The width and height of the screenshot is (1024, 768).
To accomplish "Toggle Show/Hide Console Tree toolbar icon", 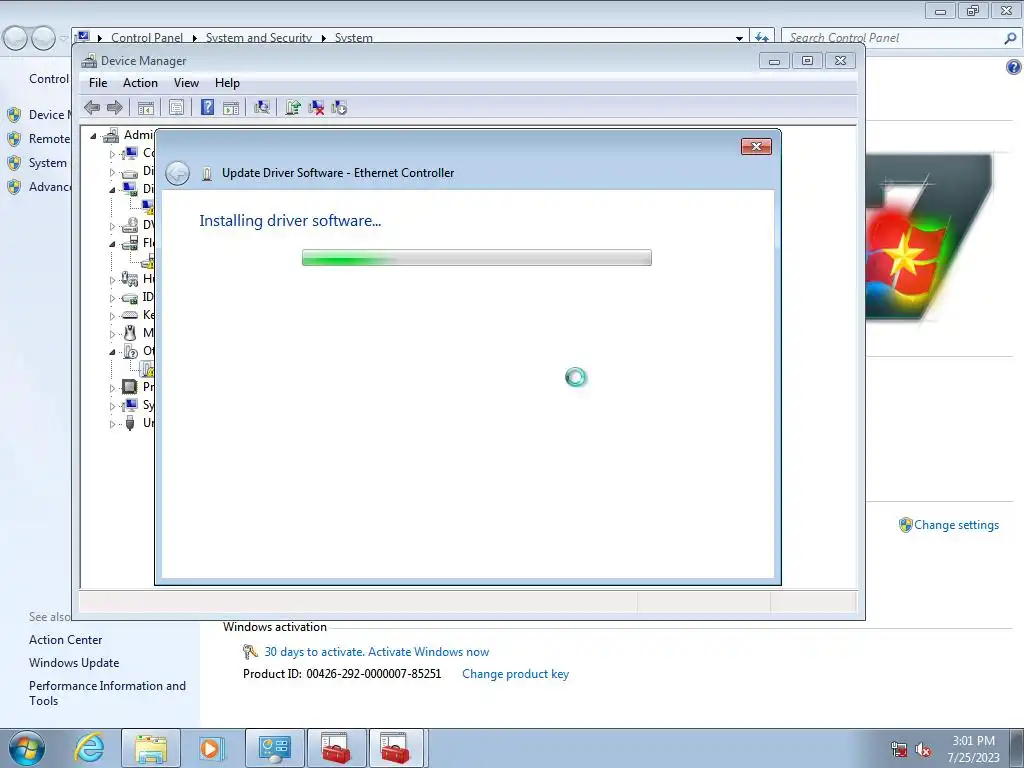I will click(146, 108).
